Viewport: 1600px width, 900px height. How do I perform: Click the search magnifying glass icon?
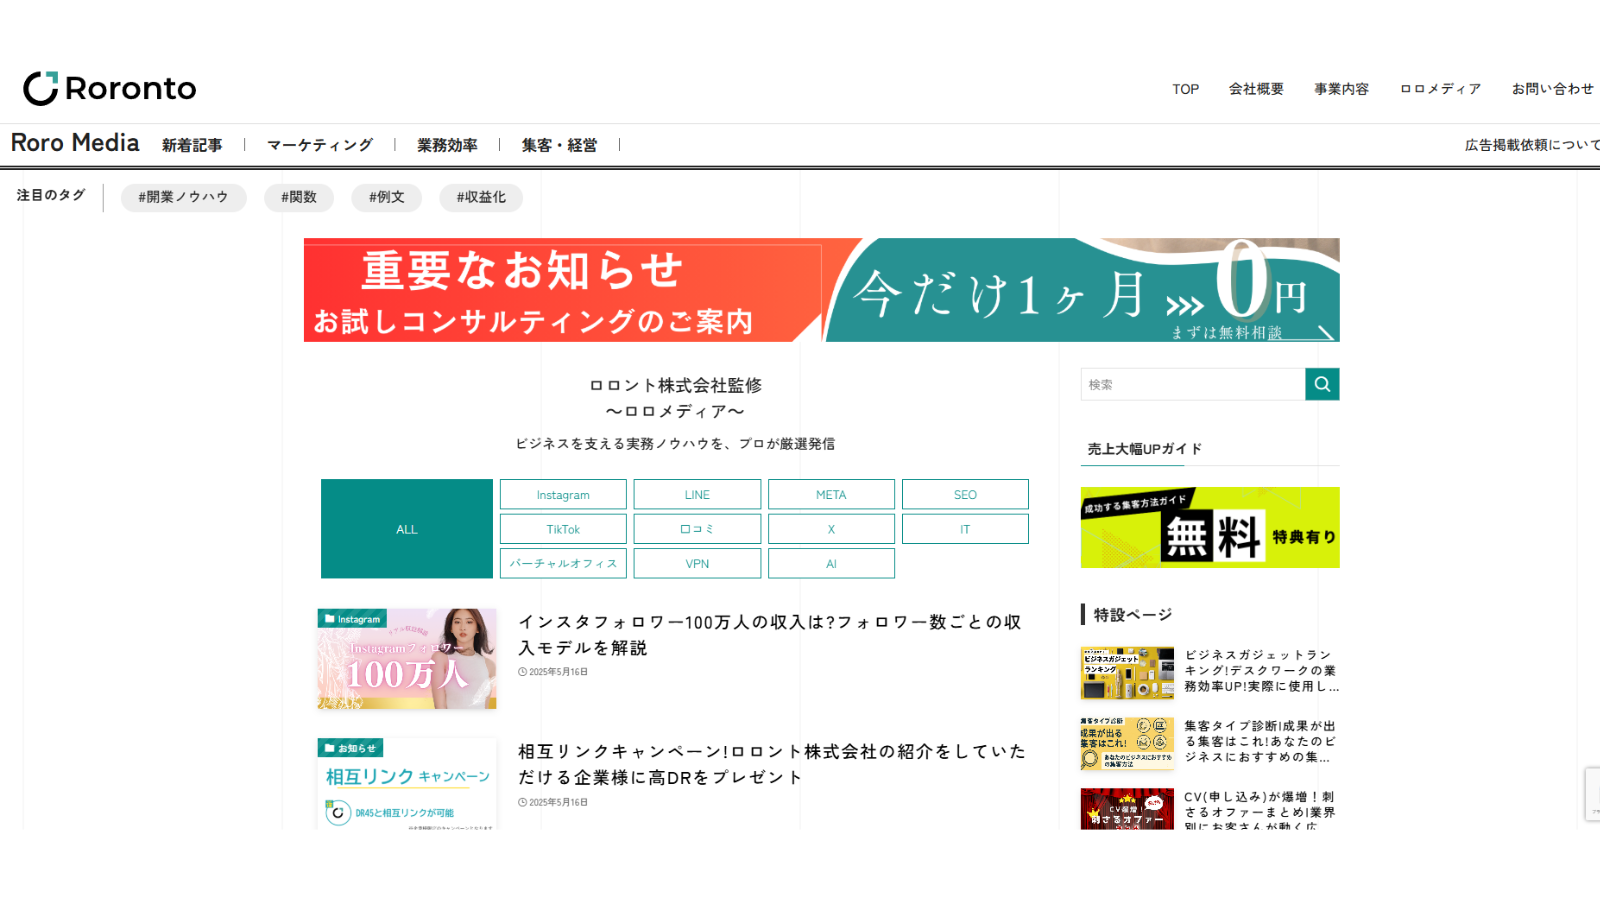click(x=1322, y=384)
